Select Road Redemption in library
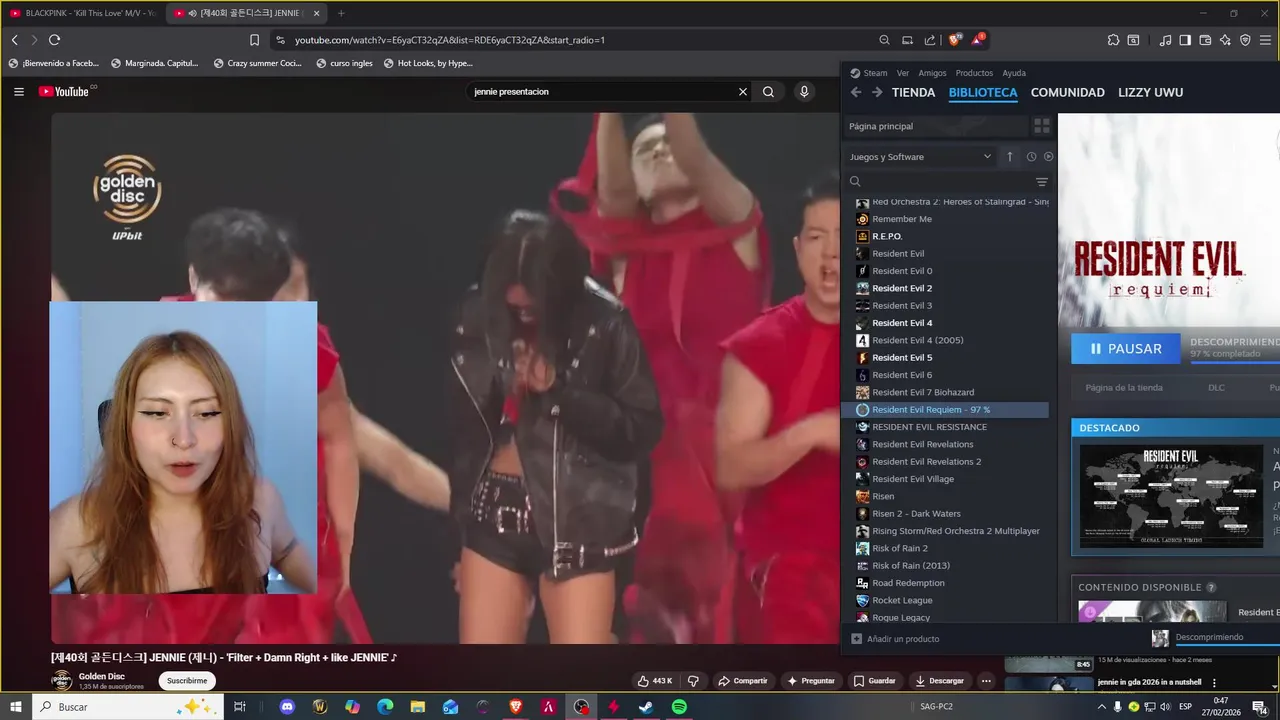 click(944, 583)
